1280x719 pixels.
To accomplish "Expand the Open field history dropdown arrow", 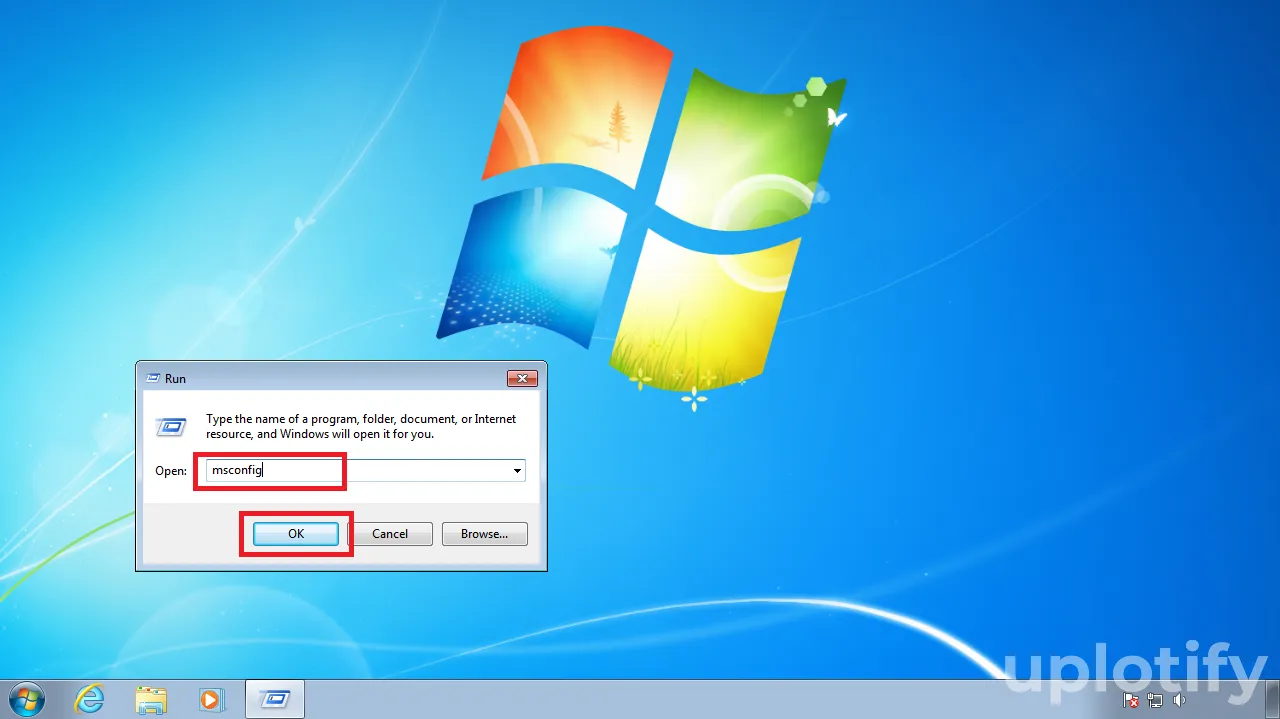I will pyautogui.click(x=517, y=471).
